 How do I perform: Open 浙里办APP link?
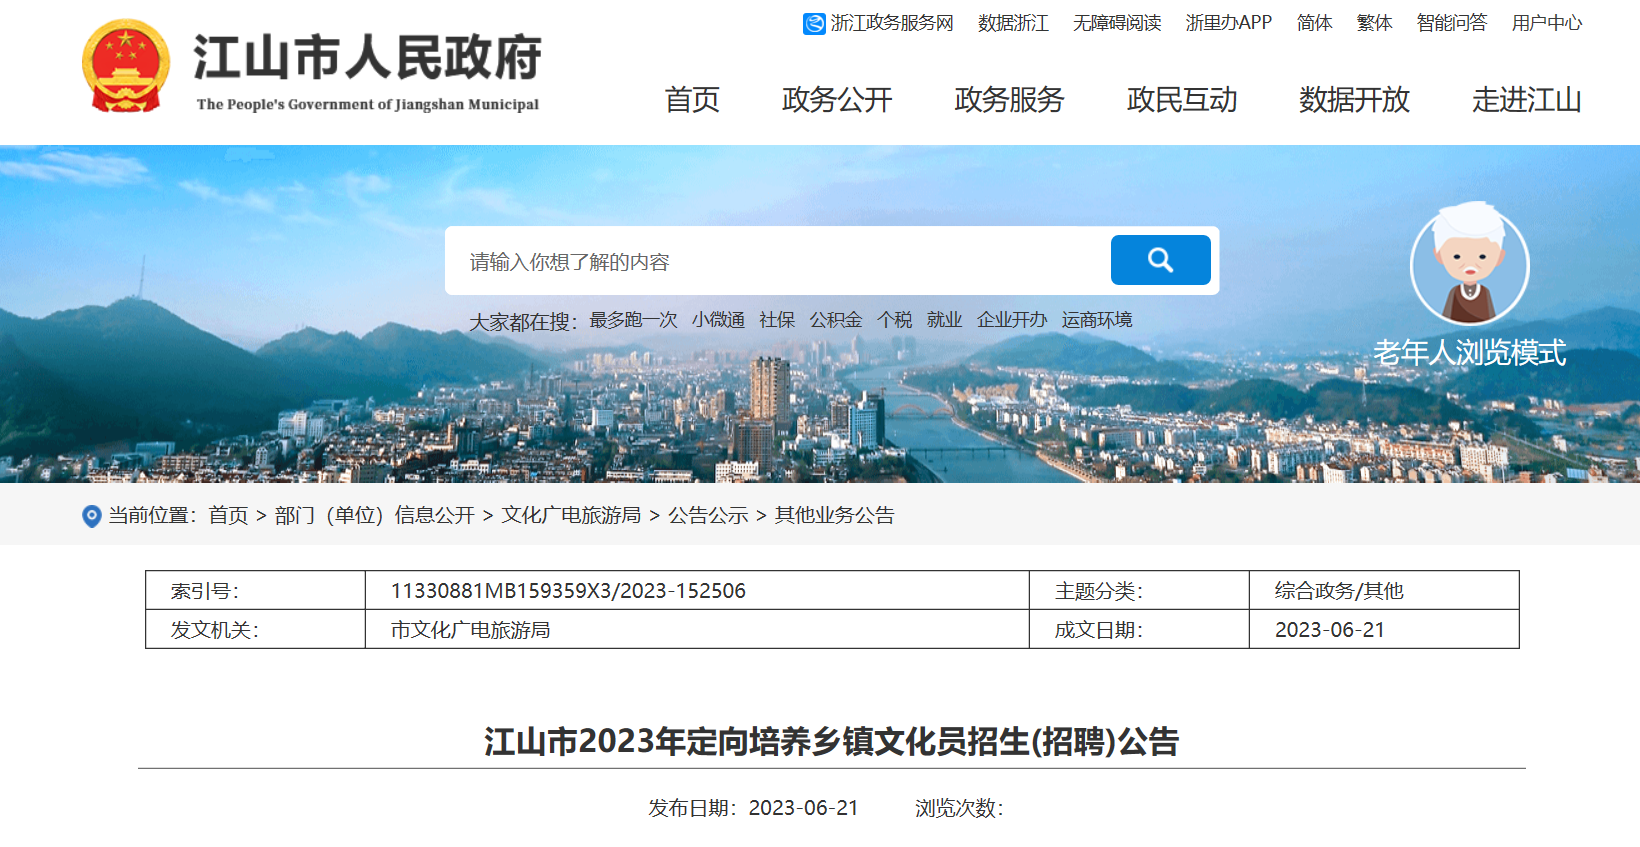[1229, 23]
